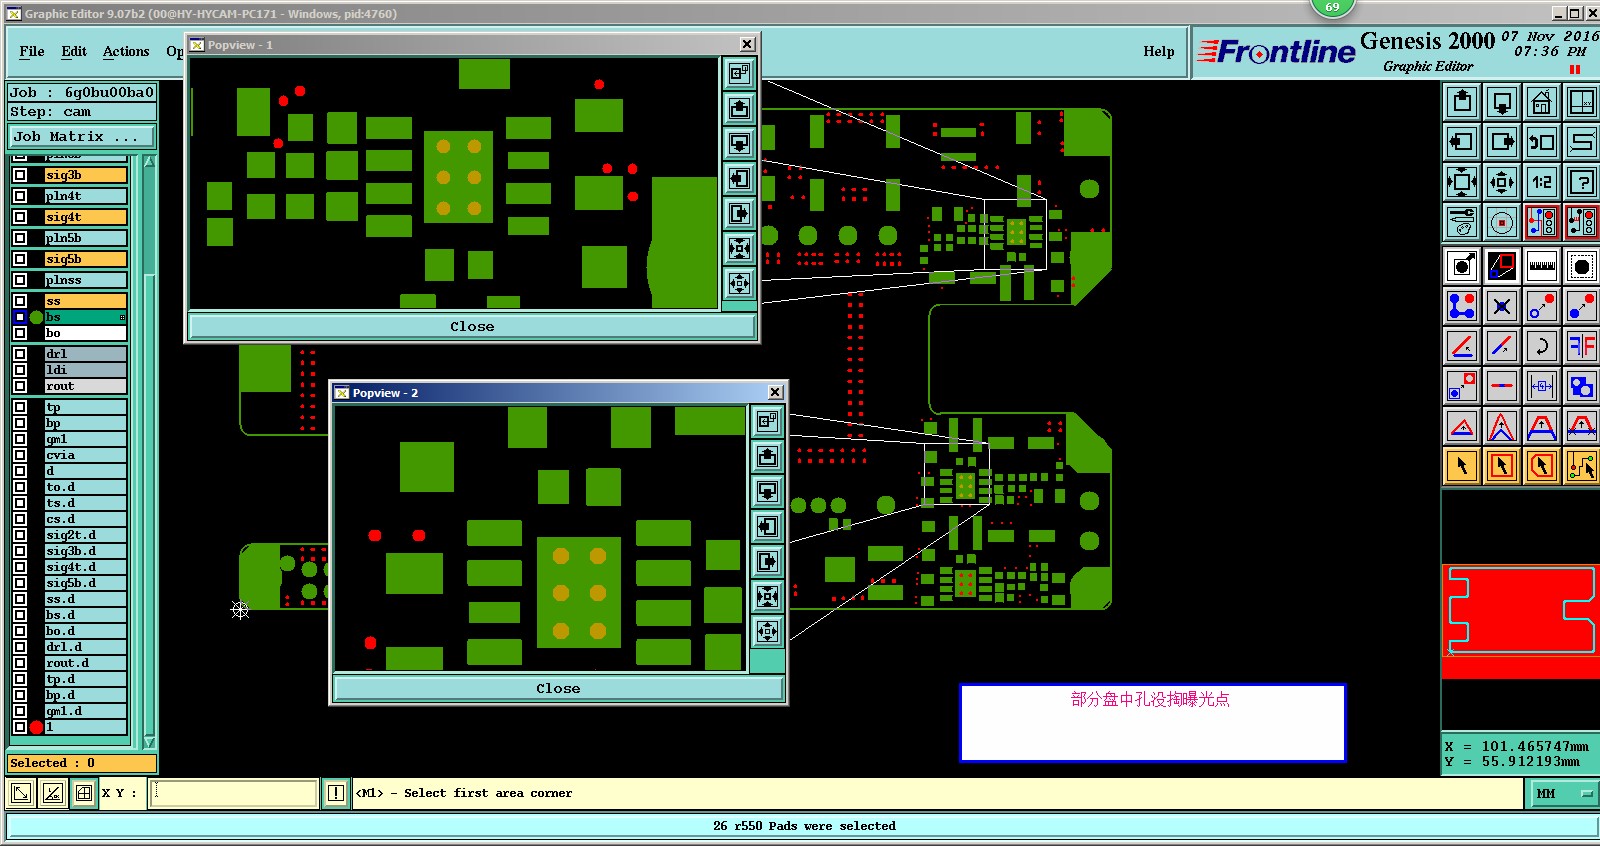The width and height of the screenshot is (1600, 846).
Task: Select the ss layer name
Action: 85,301
